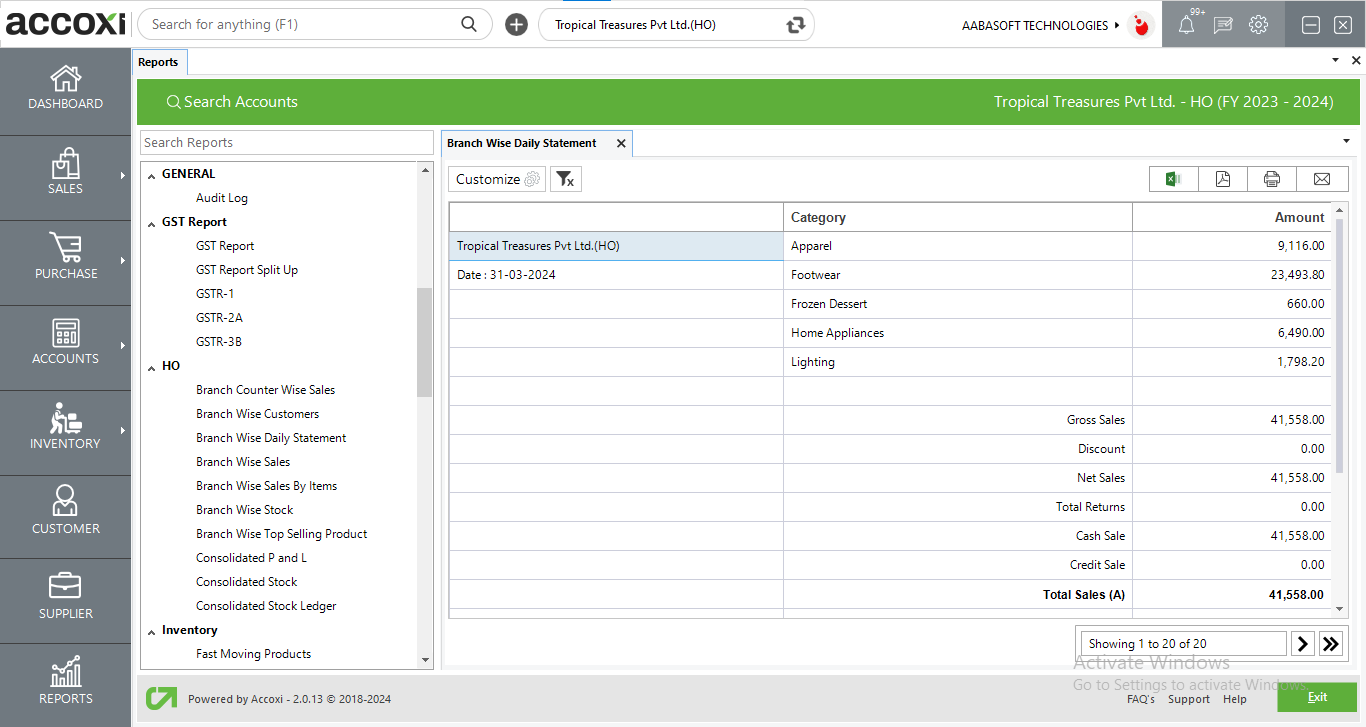Export report as PDF

coord(1222,179)
